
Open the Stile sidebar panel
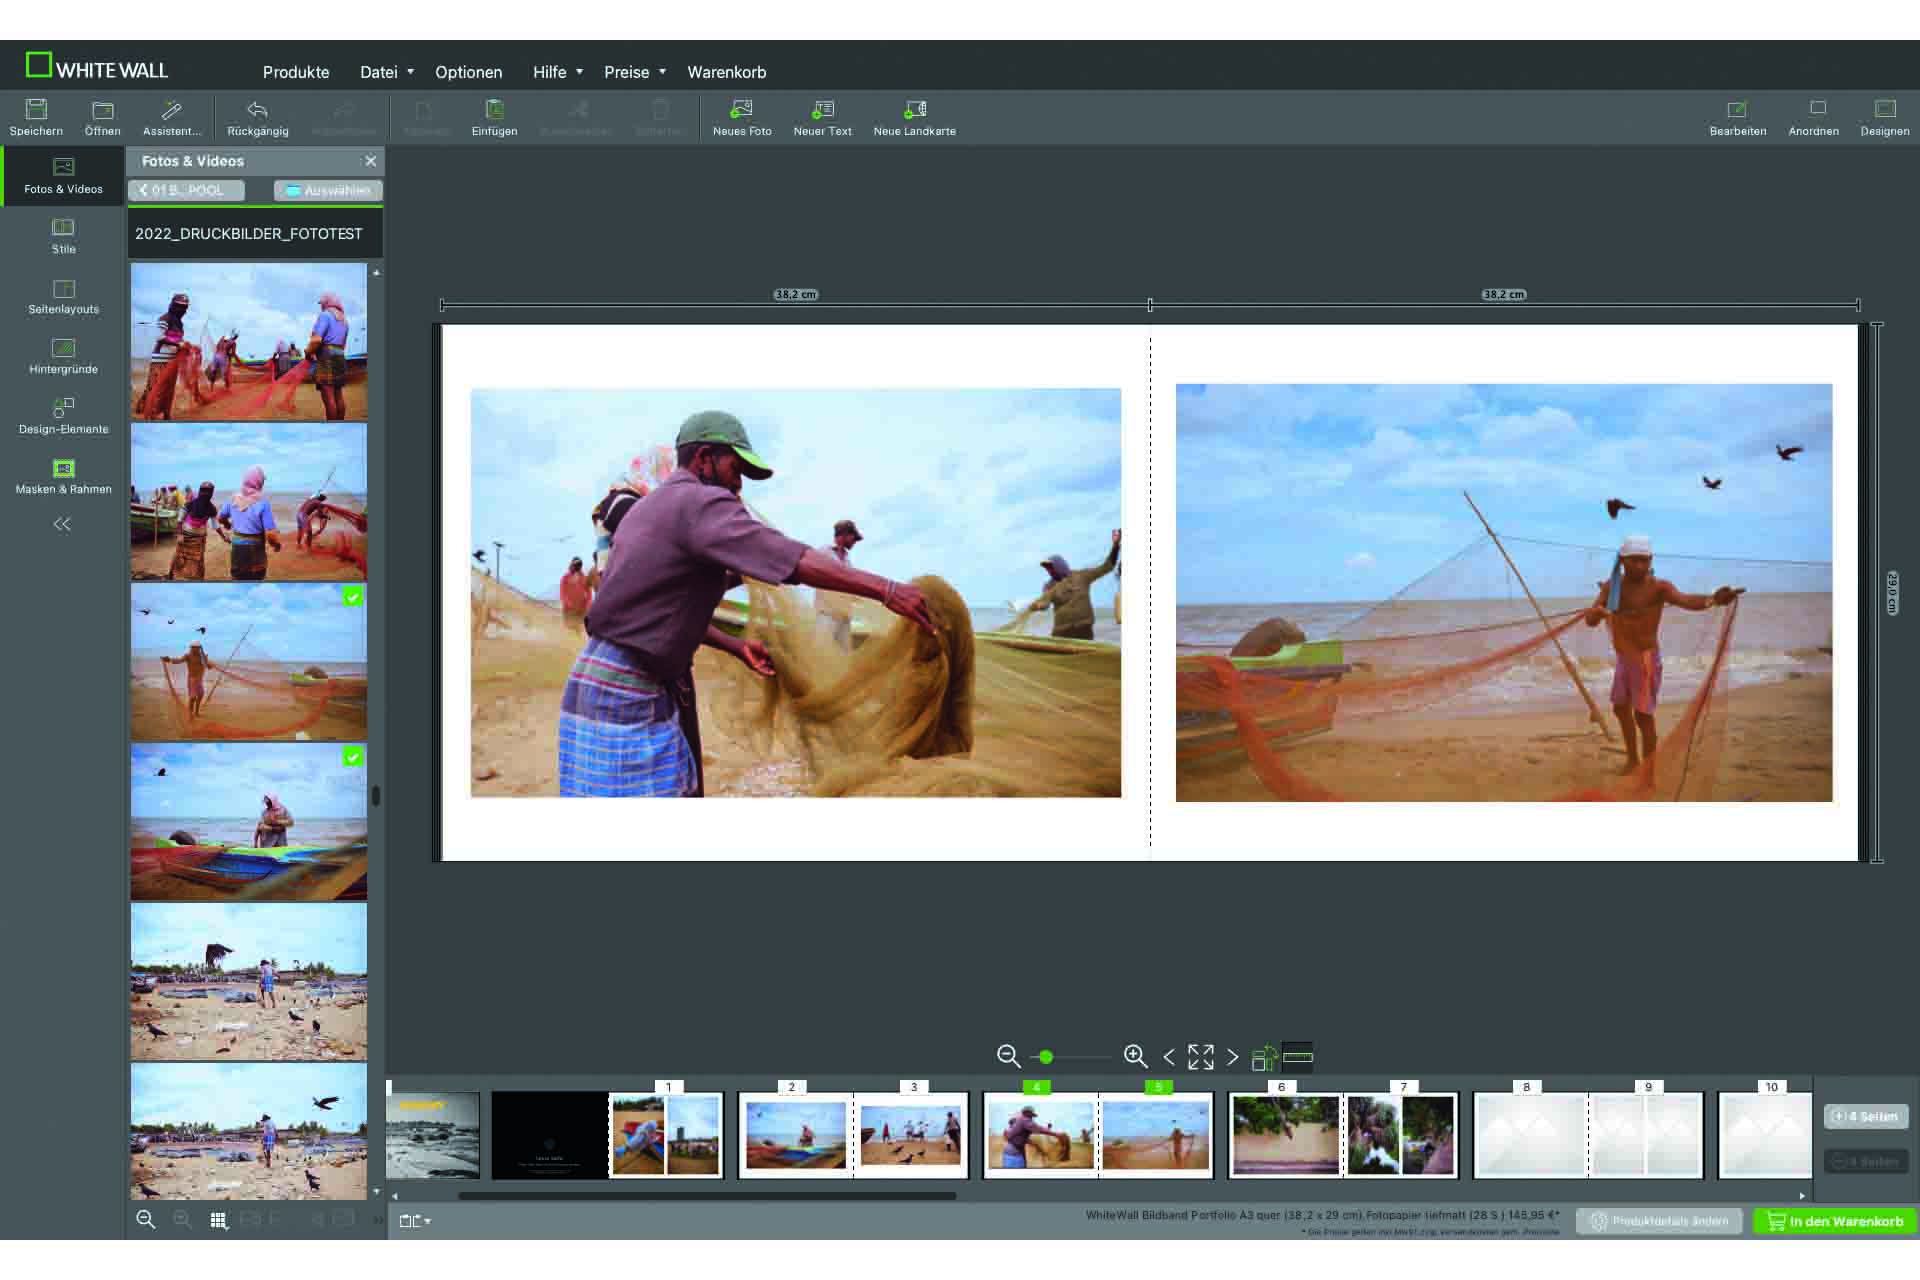tap(63, 236)
